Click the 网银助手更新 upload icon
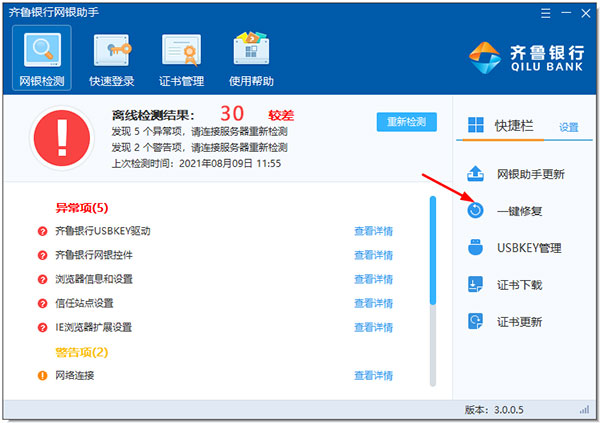Viewport: 600px width, 423px height. [x=475, y=174]
